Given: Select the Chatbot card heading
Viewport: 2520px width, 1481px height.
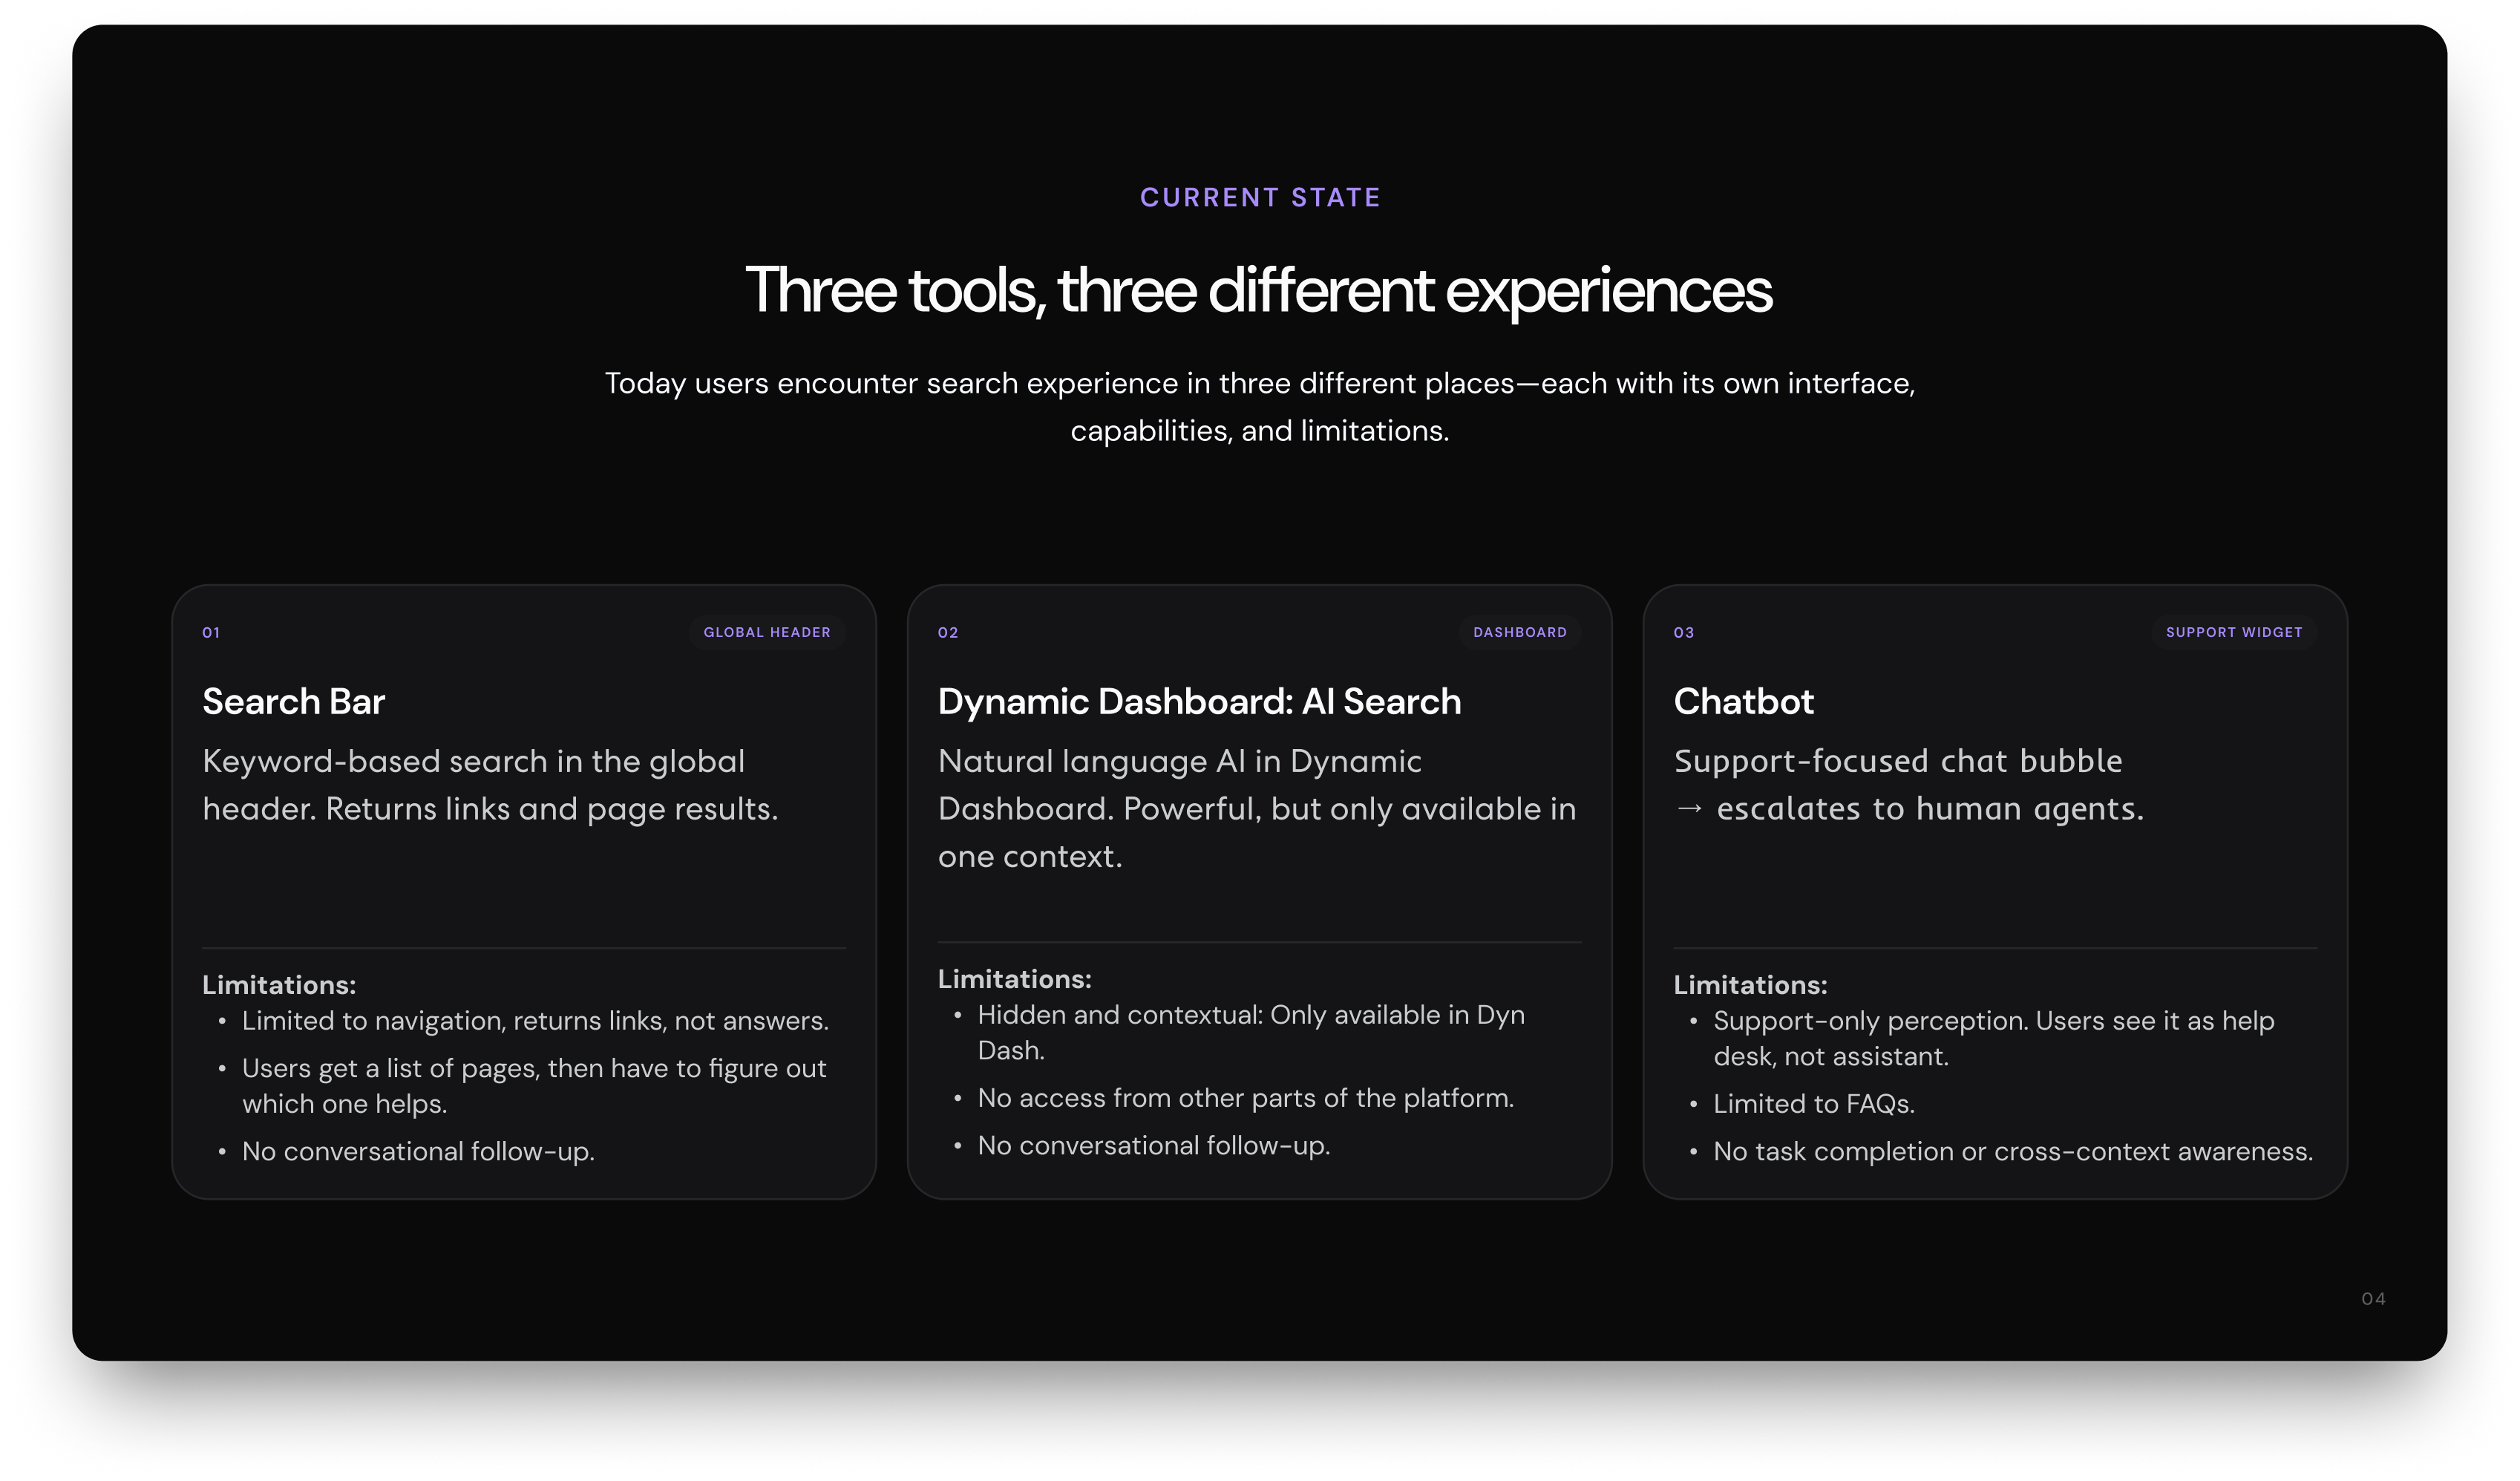Looking at the screenshot, I should 1744,701.
